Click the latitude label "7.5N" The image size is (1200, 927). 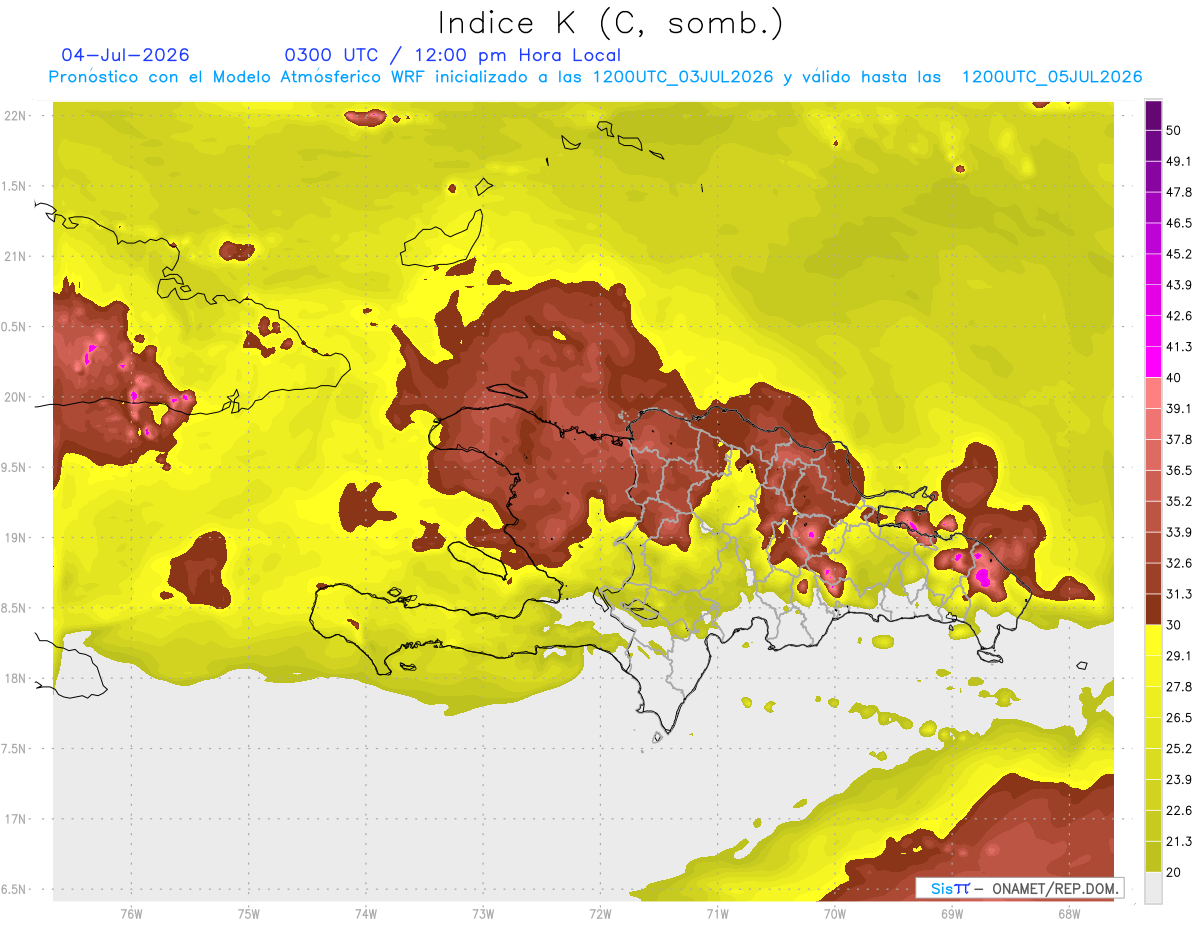click(15, 749)
